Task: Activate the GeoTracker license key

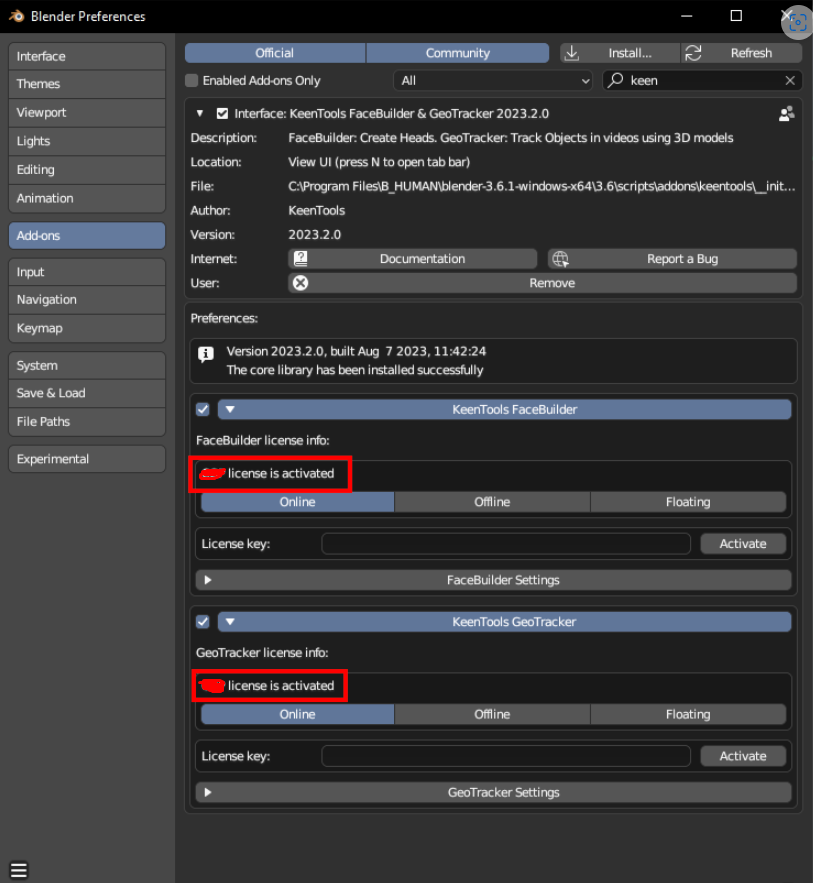Action: [743, 756]
